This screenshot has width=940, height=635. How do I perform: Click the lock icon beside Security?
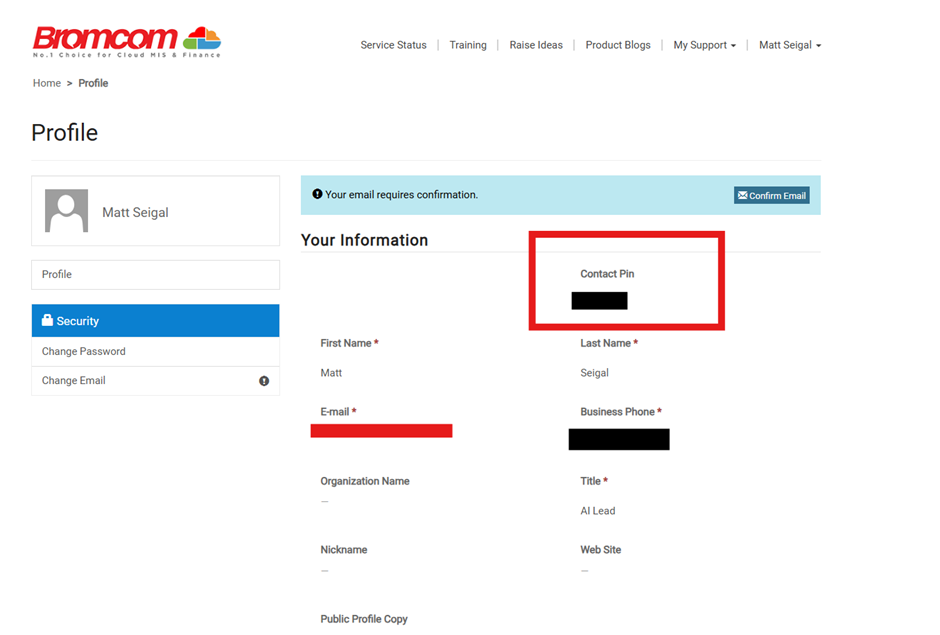tap(47, 321)
